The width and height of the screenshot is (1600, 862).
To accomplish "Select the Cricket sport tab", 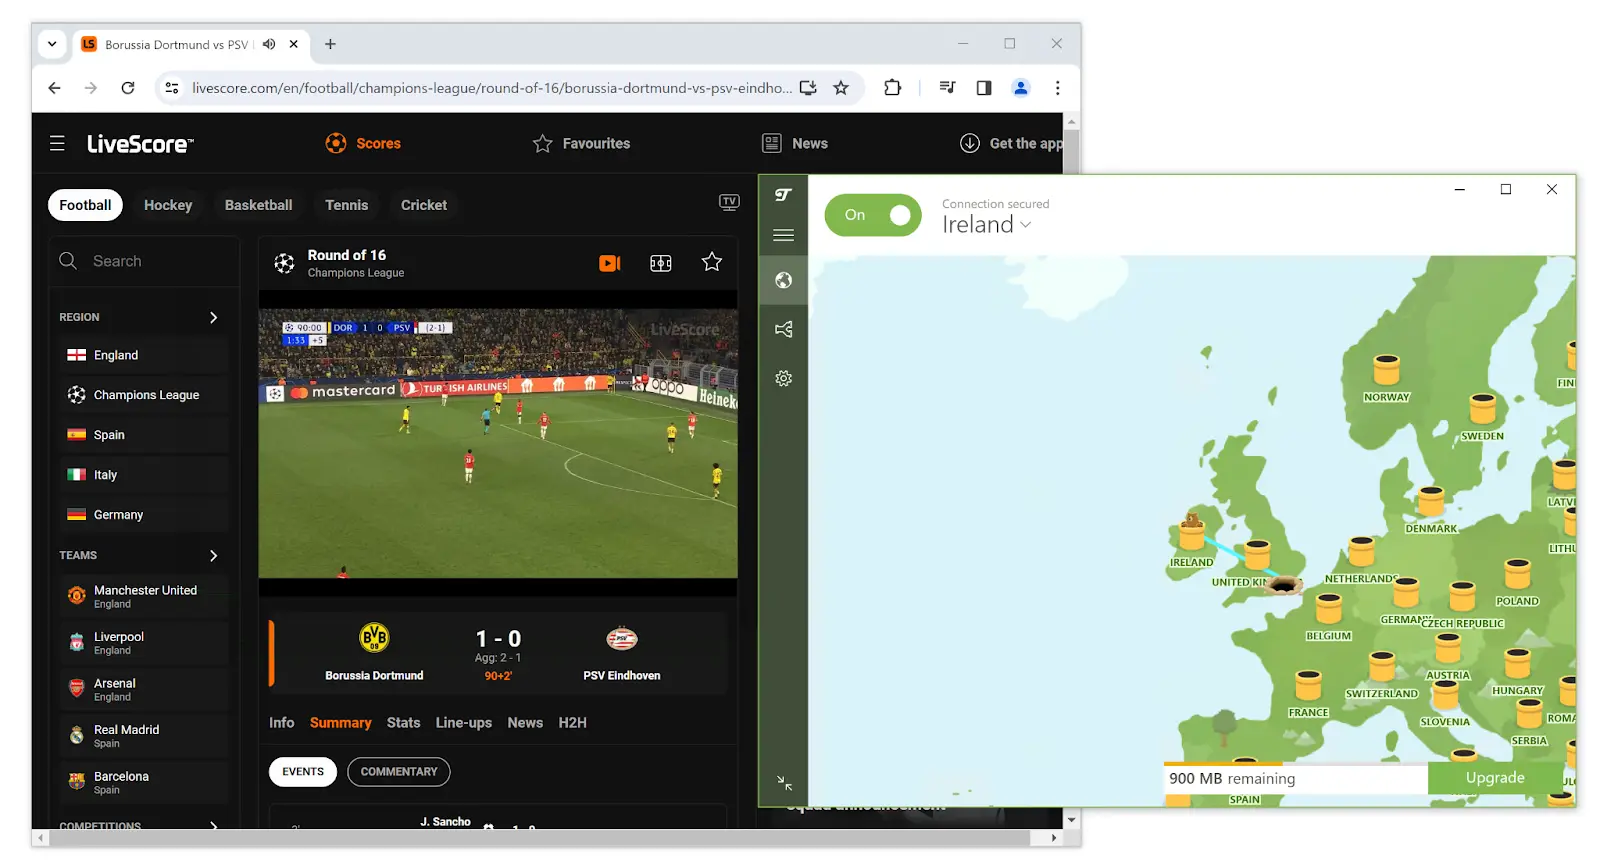I will [x=424, y=205].
